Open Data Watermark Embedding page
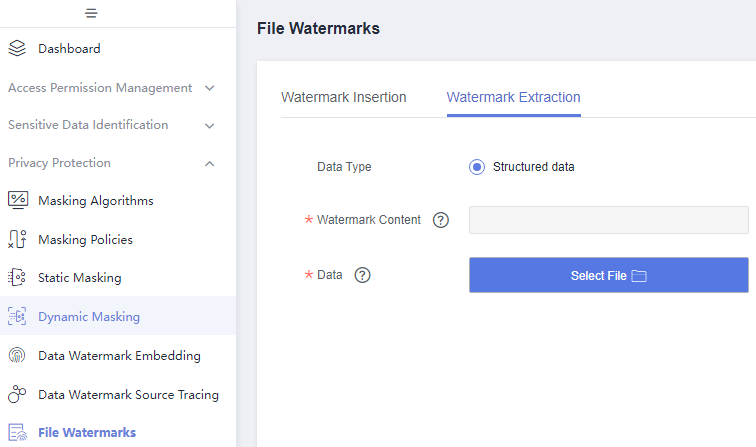 click(119, 355)
